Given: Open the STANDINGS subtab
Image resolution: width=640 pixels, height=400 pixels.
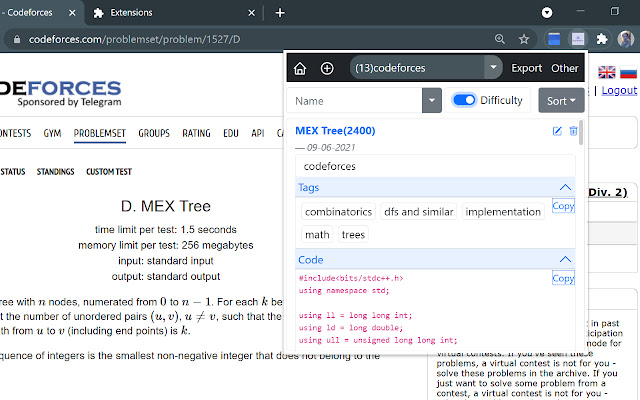Looking at the screenshot, I should [56, 172].
